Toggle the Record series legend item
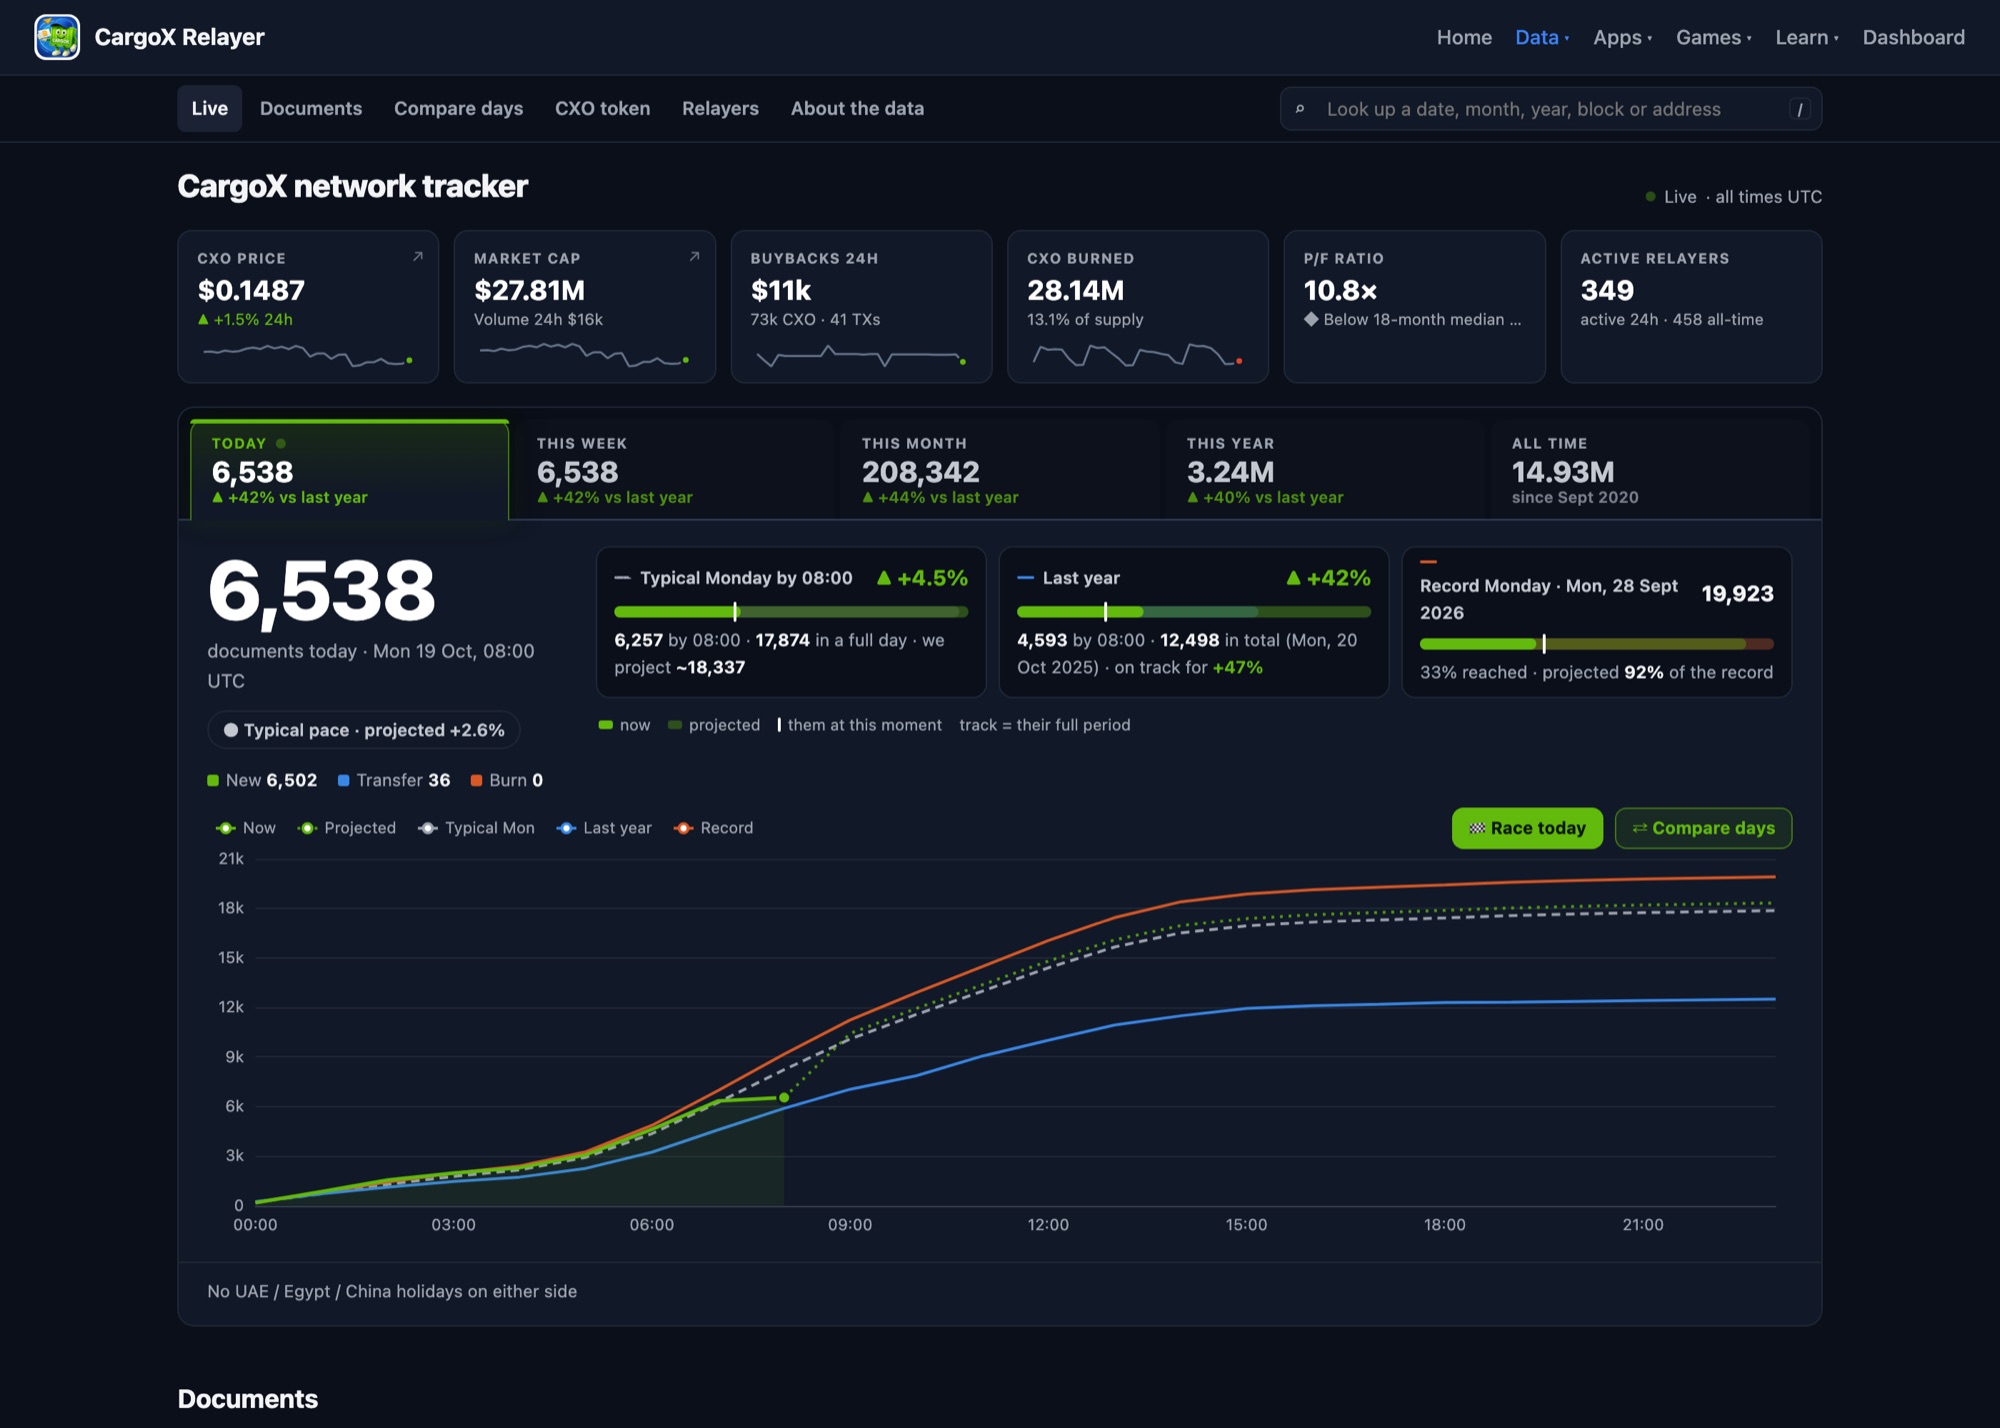 [714, 828]
